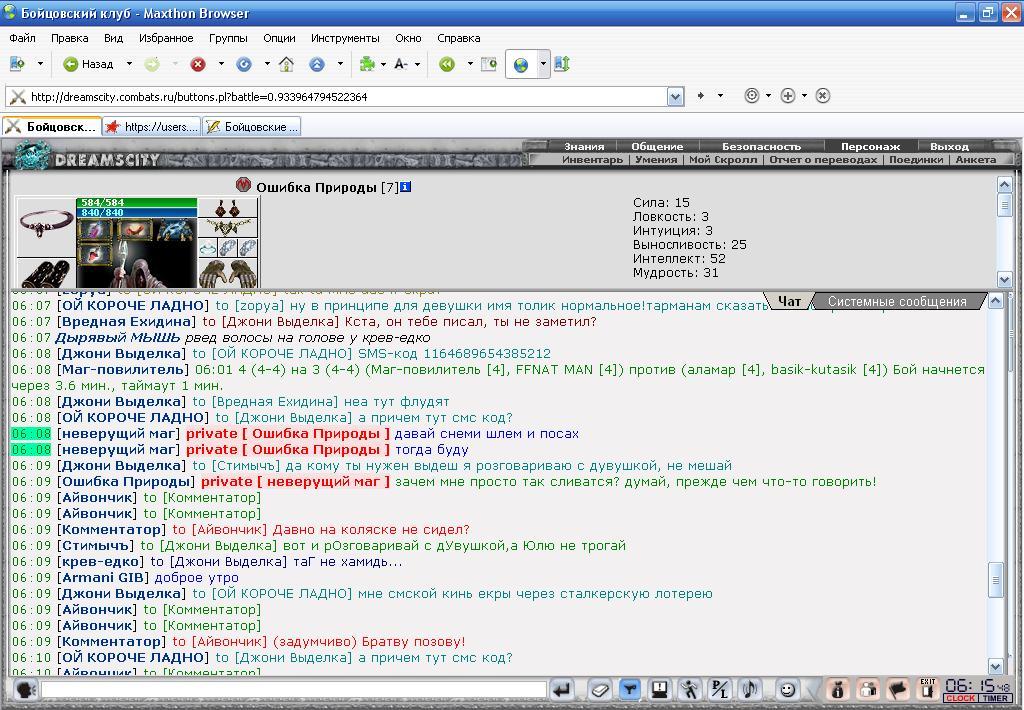Click the earrings equipment slot
The image size is (1024, 710).
[x=228, y=208]
